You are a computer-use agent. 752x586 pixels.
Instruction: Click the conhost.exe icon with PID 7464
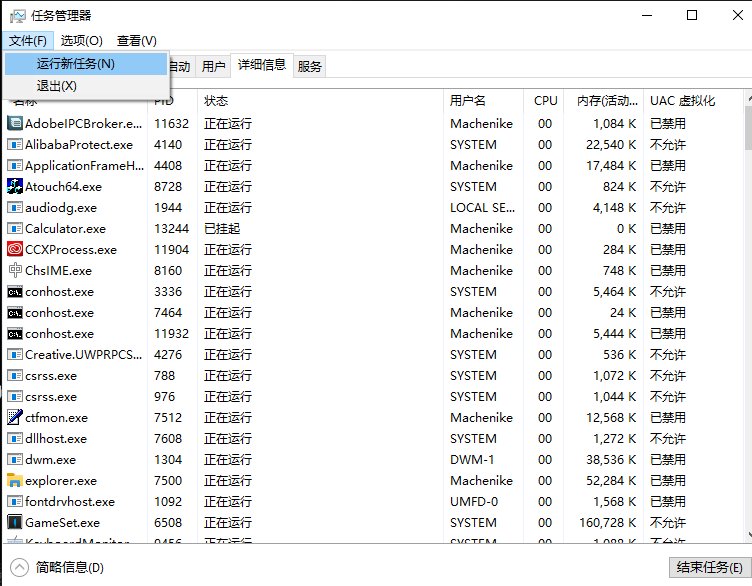(x=15, y=313)
